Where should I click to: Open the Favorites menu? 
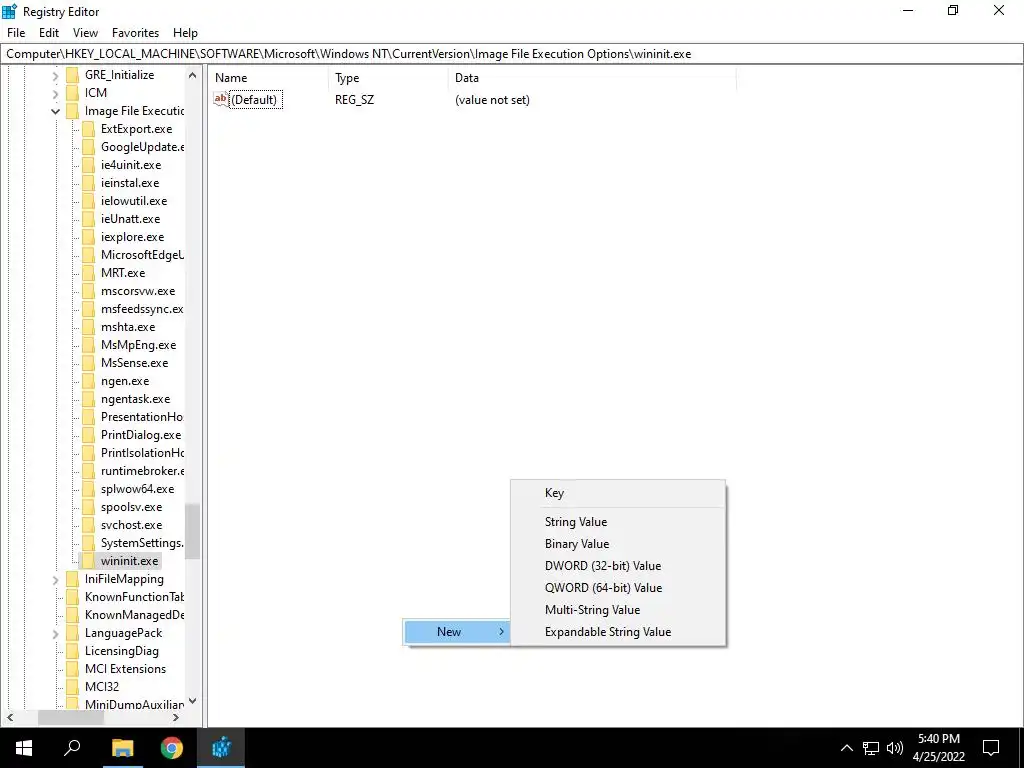tap(135, 33)
